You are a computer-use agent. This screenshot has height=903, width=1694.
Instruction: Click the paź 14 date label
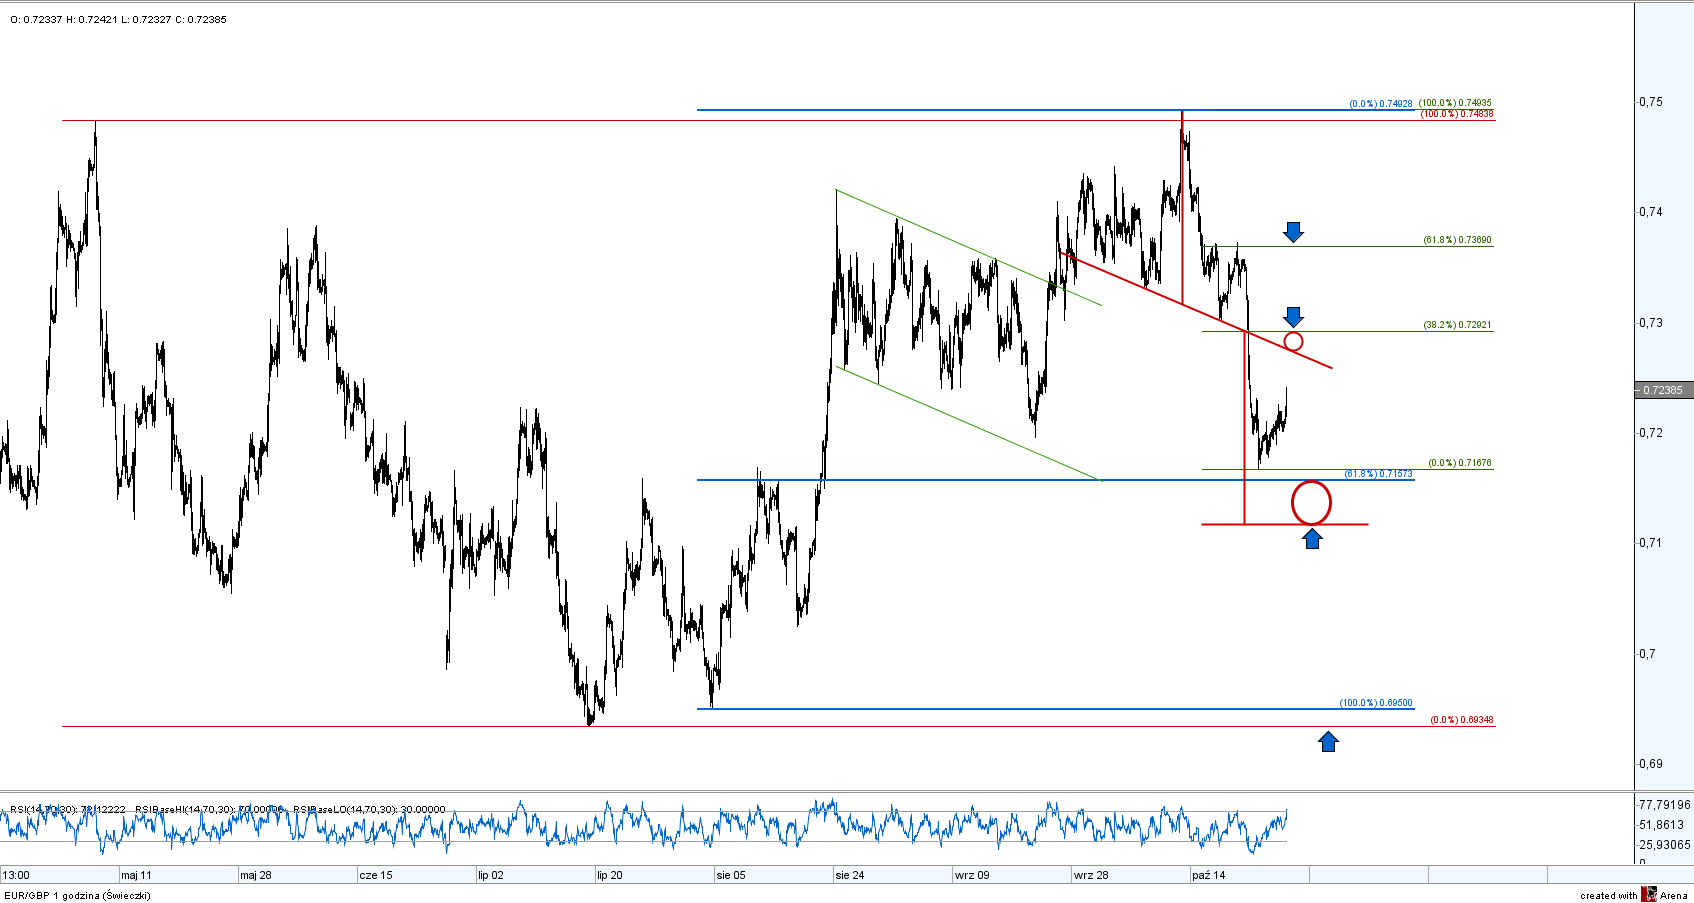tap(1209, 875)
